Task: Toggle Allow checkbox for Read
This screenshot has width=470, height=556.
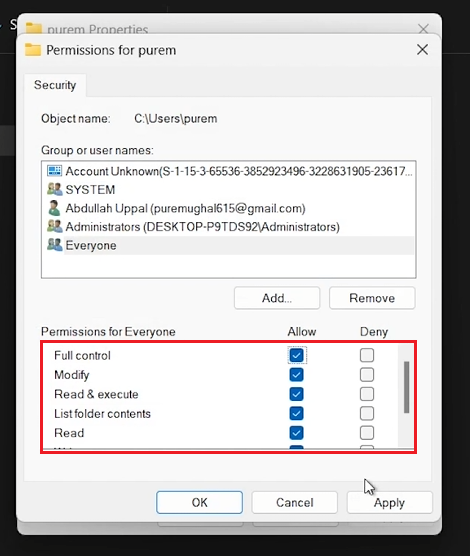Action: pyautogui.click(x=297, y=433)
